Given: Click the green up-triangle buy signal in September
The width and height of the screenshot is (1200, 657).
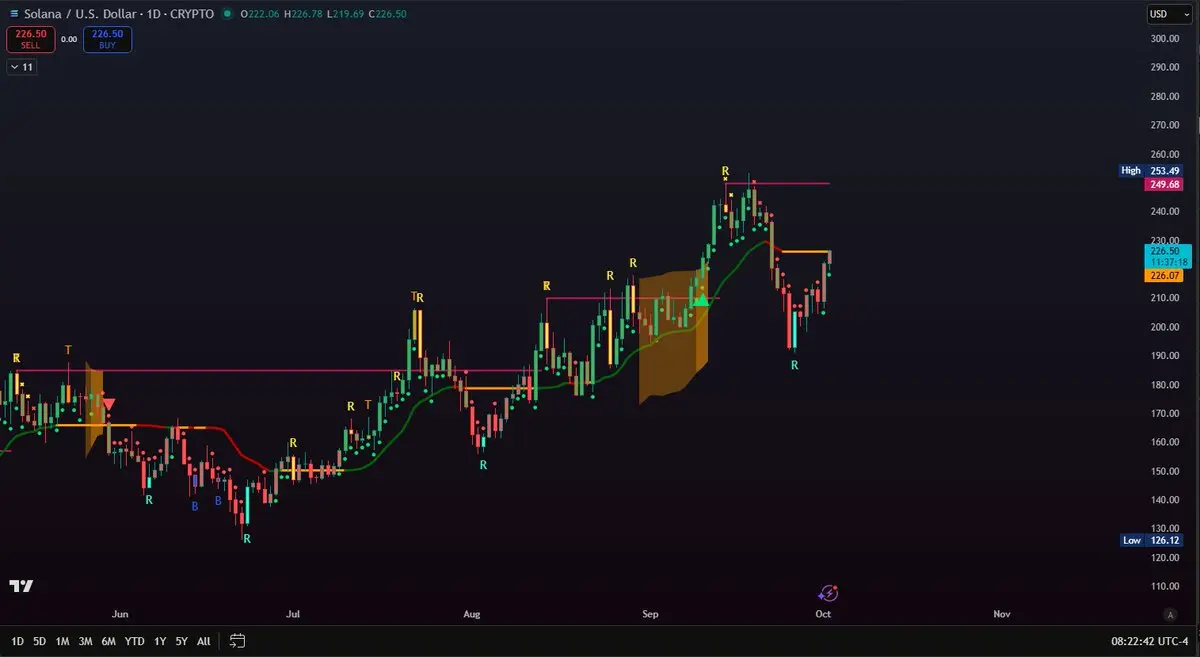Looking at the screenshot, I should [x=701, y=298].
